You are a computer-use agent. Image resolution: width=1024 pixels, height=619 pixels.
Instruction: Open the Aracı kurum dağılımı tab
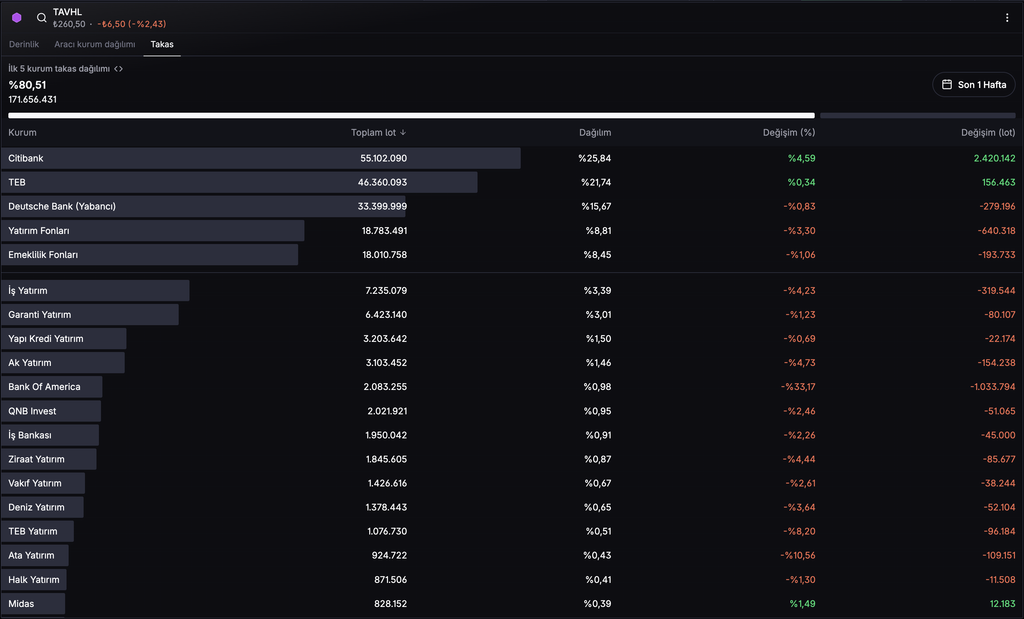click(x=95, y=44)
